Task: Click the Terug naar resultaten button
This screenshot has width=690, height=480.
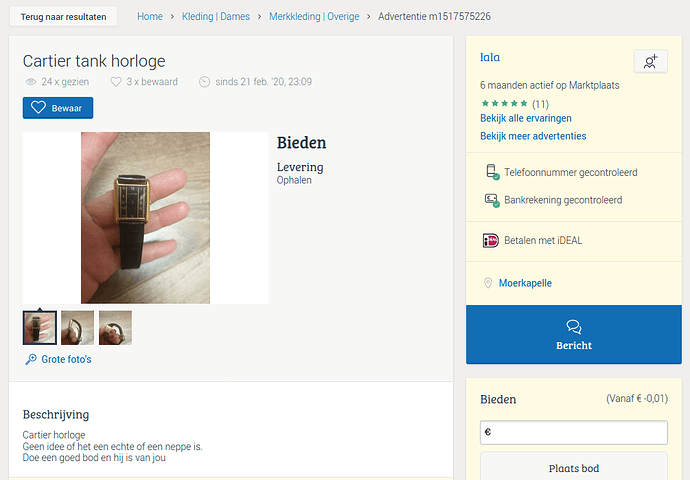Action: pos(63,17)
